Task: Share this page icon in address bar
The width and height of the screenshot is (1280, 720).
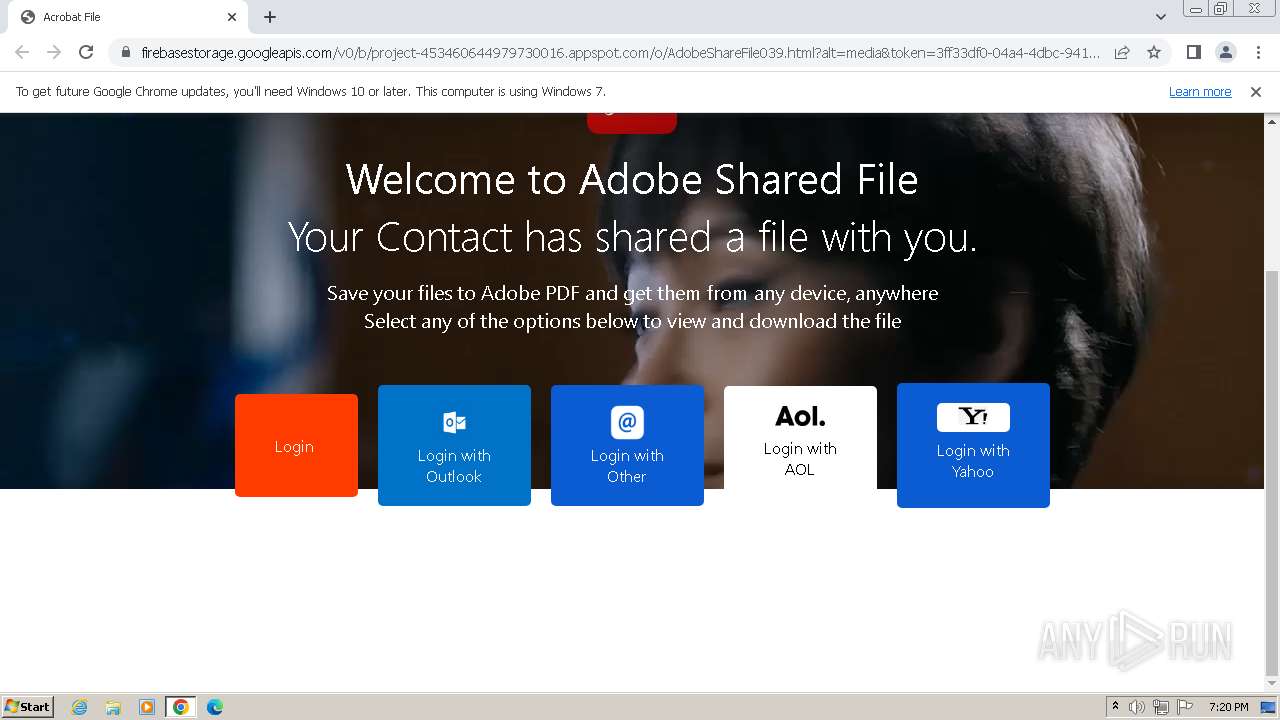Action: [1122, 52]
